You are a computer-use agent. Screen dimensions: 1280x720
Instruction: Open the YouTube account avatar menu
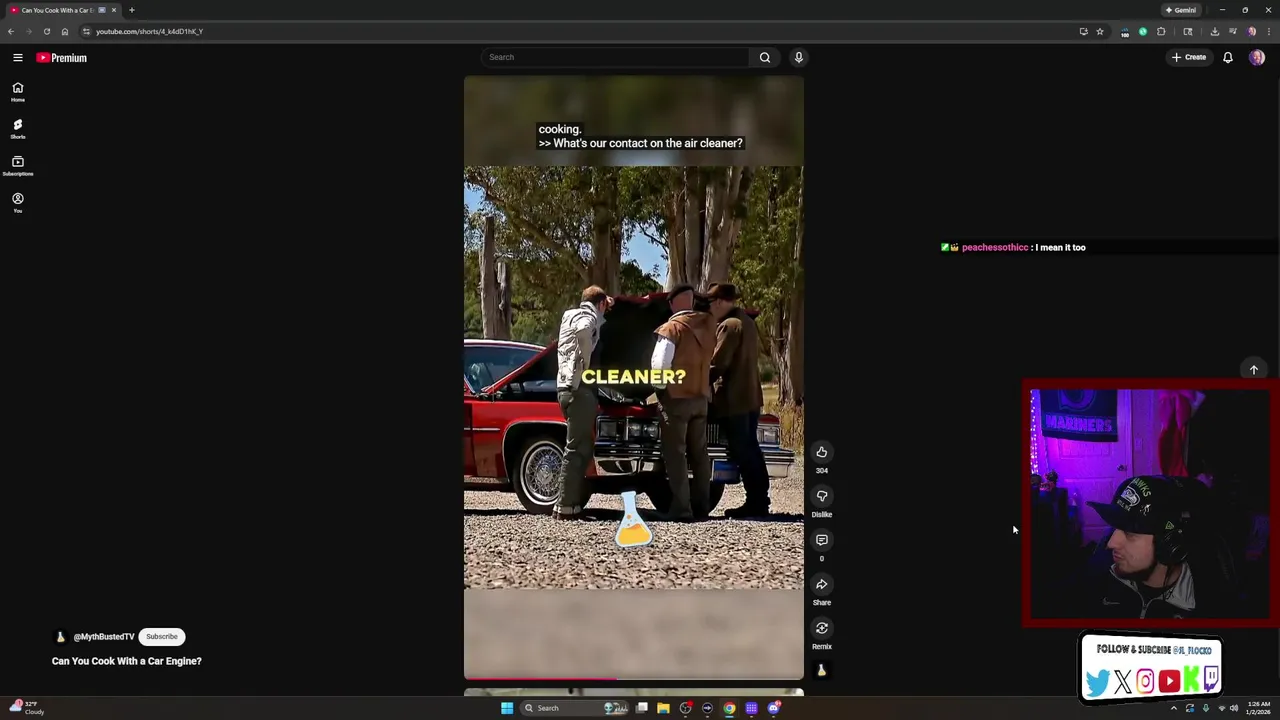(1257, 57)
